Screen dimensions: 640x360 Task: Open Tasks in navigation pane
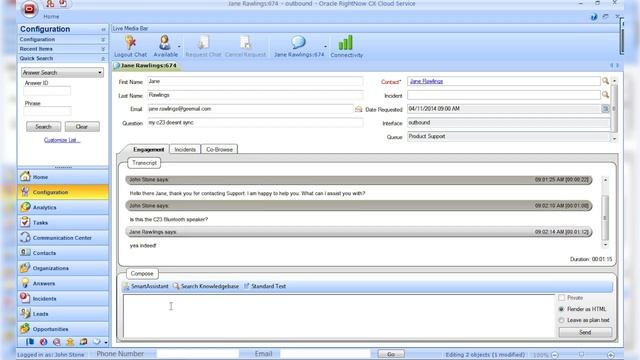(x=63, y=222)
